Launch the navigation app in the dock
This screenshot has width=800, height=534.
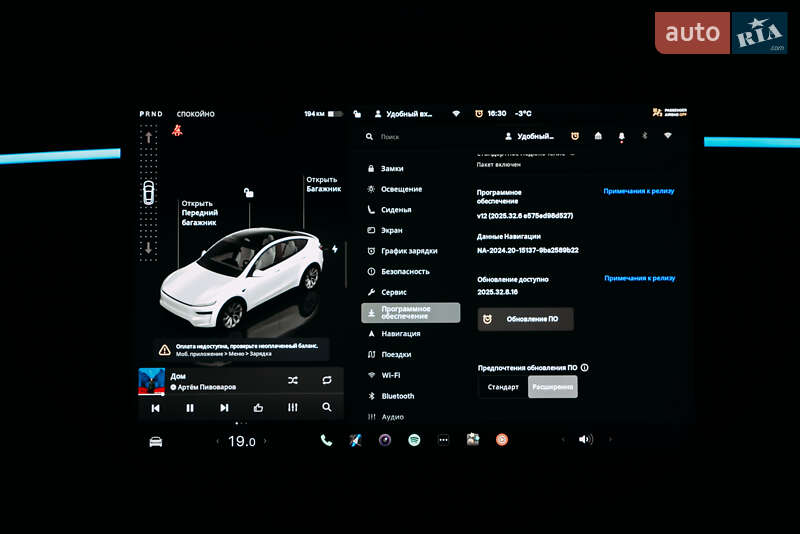[x=356, y=440]
